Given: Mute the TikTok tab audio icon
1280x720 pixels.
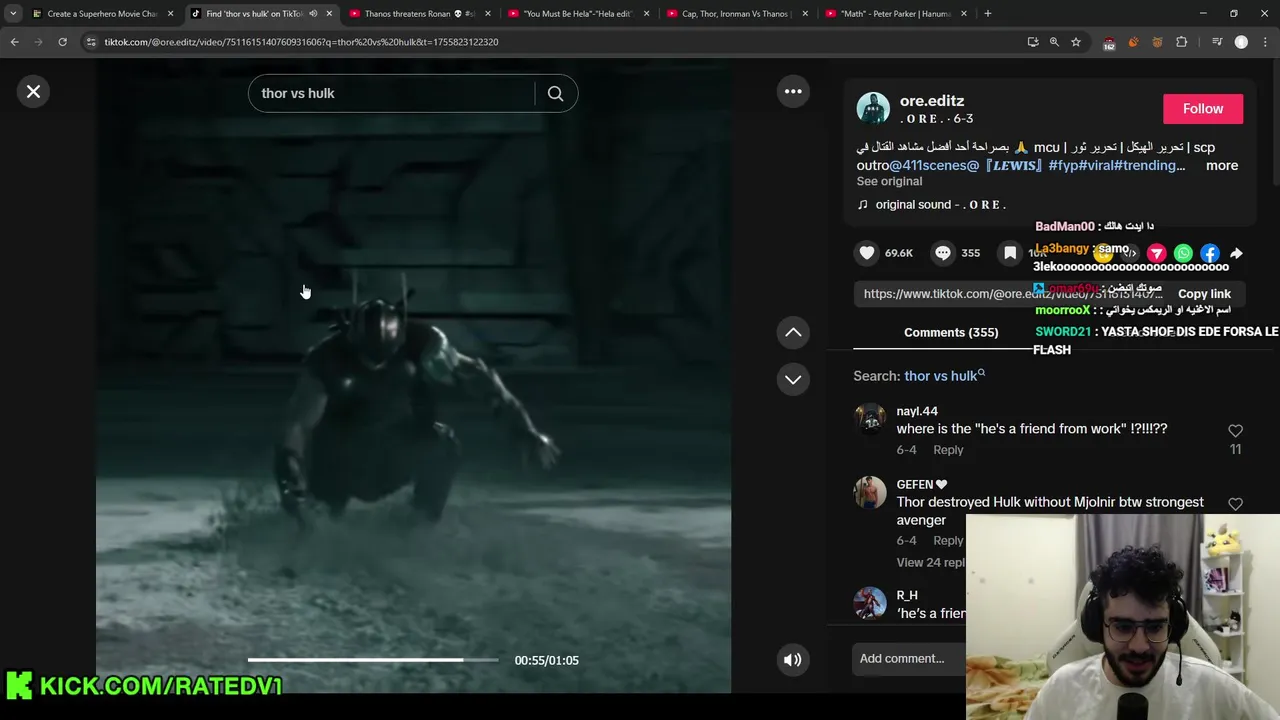Looking at the screenshot, I should point(313,14).
